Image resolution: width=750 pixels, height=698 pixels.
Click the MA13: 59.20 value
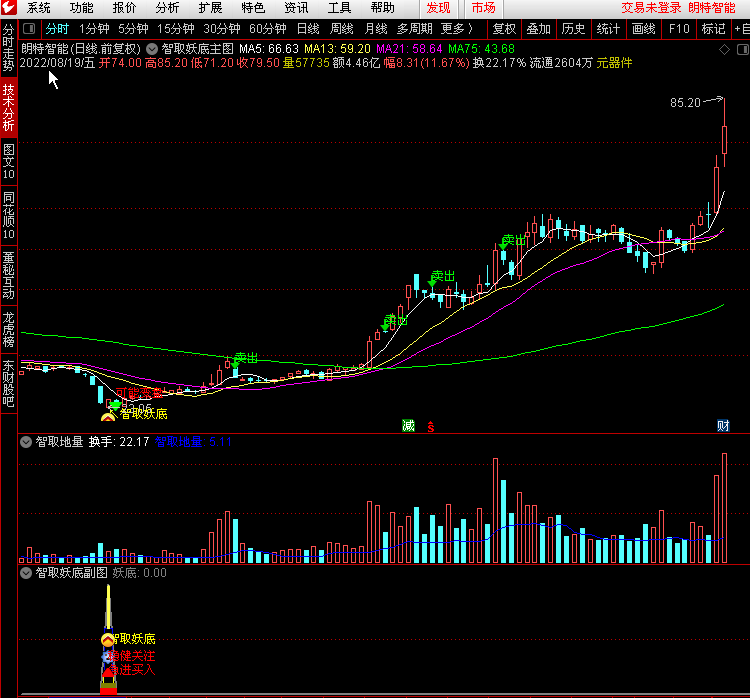coord(337,49)
